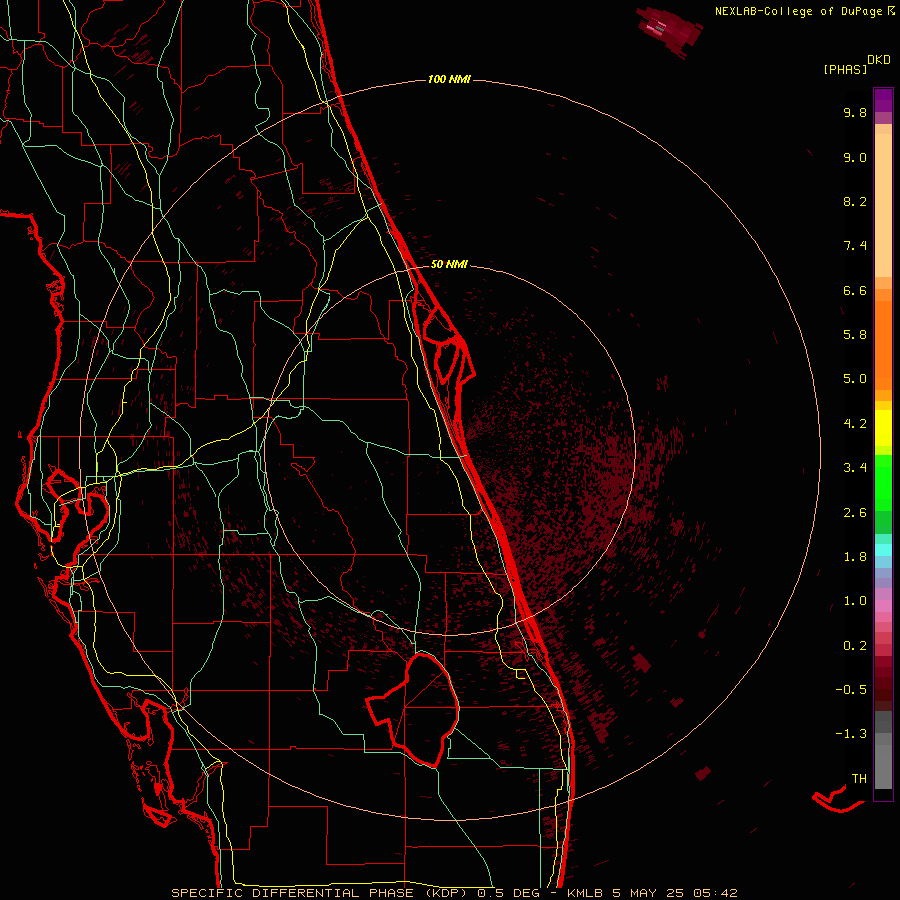Viewport: 900px width, 900px height.
Task: Select the -1.3 value on the scale
Action: click(851, 734)
